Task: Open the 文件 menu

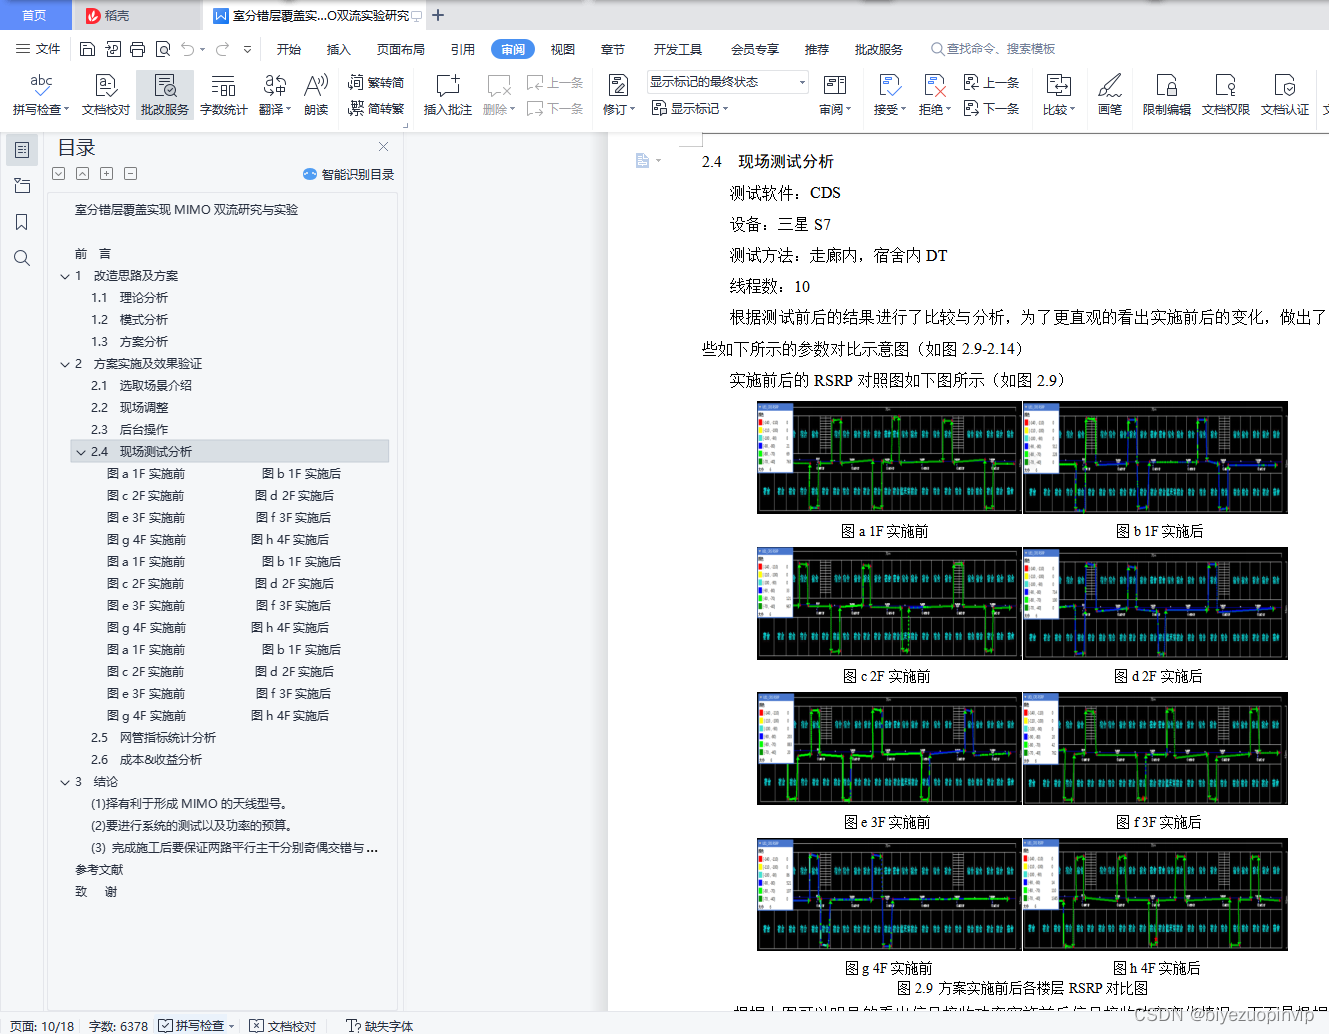Action: 38,49
